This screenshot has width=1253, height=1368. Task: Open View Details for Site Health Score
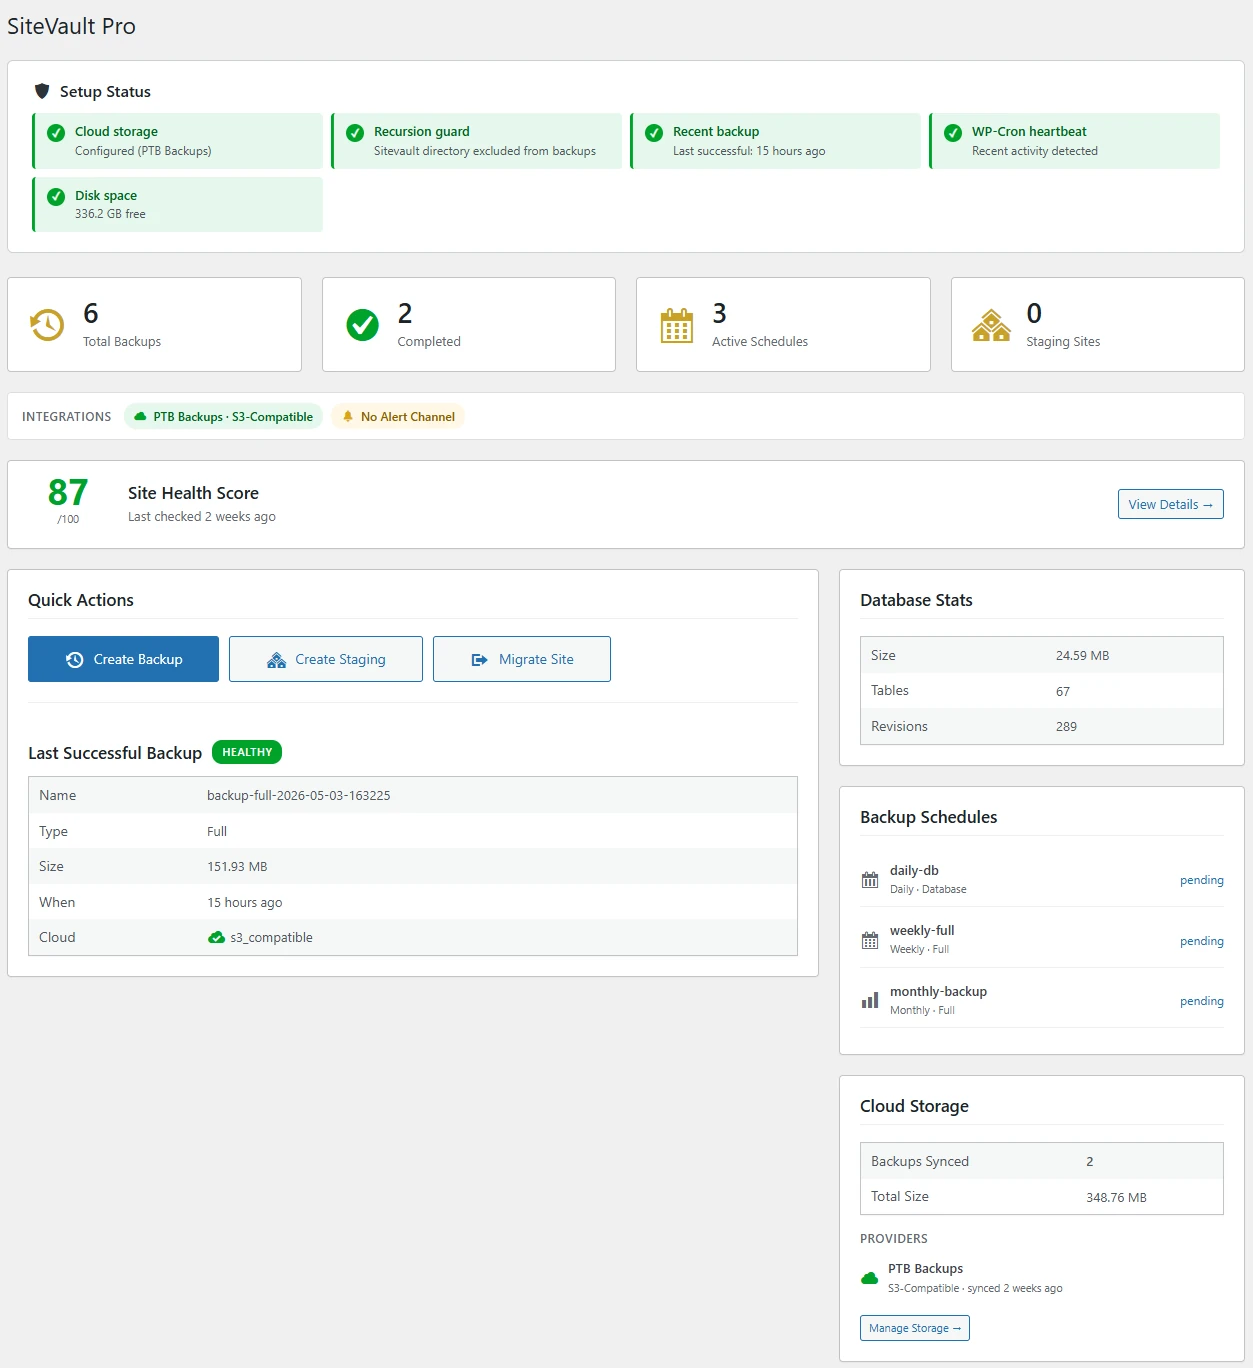tap(1170, 505)
